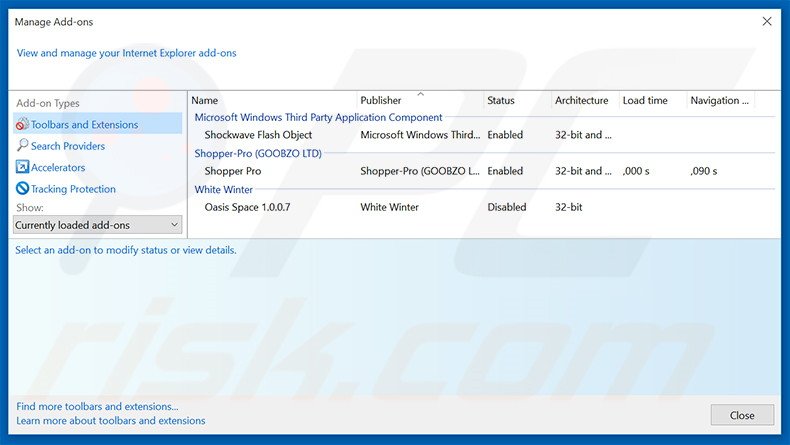Click the Close button
This screenshot has width=790, height=445.
pos(742,415)
